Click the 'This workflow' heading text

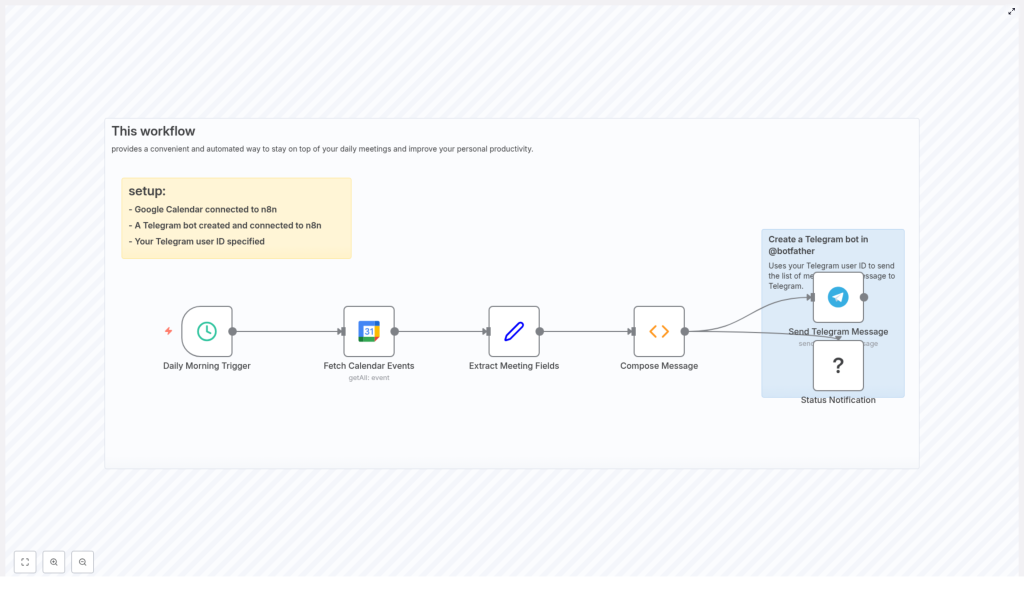coord(153,131)
